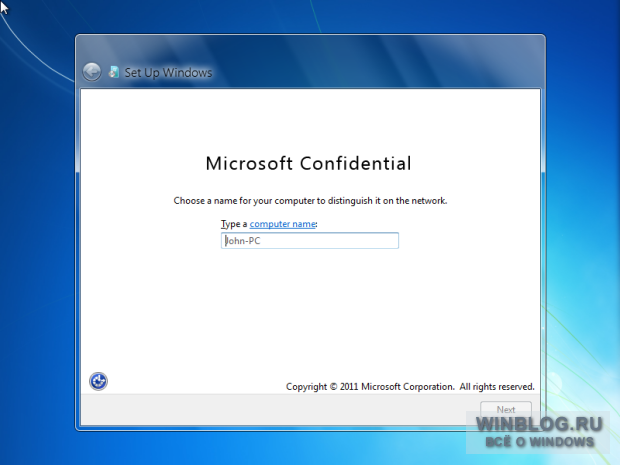
Task: Click the Microsoft Confidential heading
Action: tap(308, 163)
